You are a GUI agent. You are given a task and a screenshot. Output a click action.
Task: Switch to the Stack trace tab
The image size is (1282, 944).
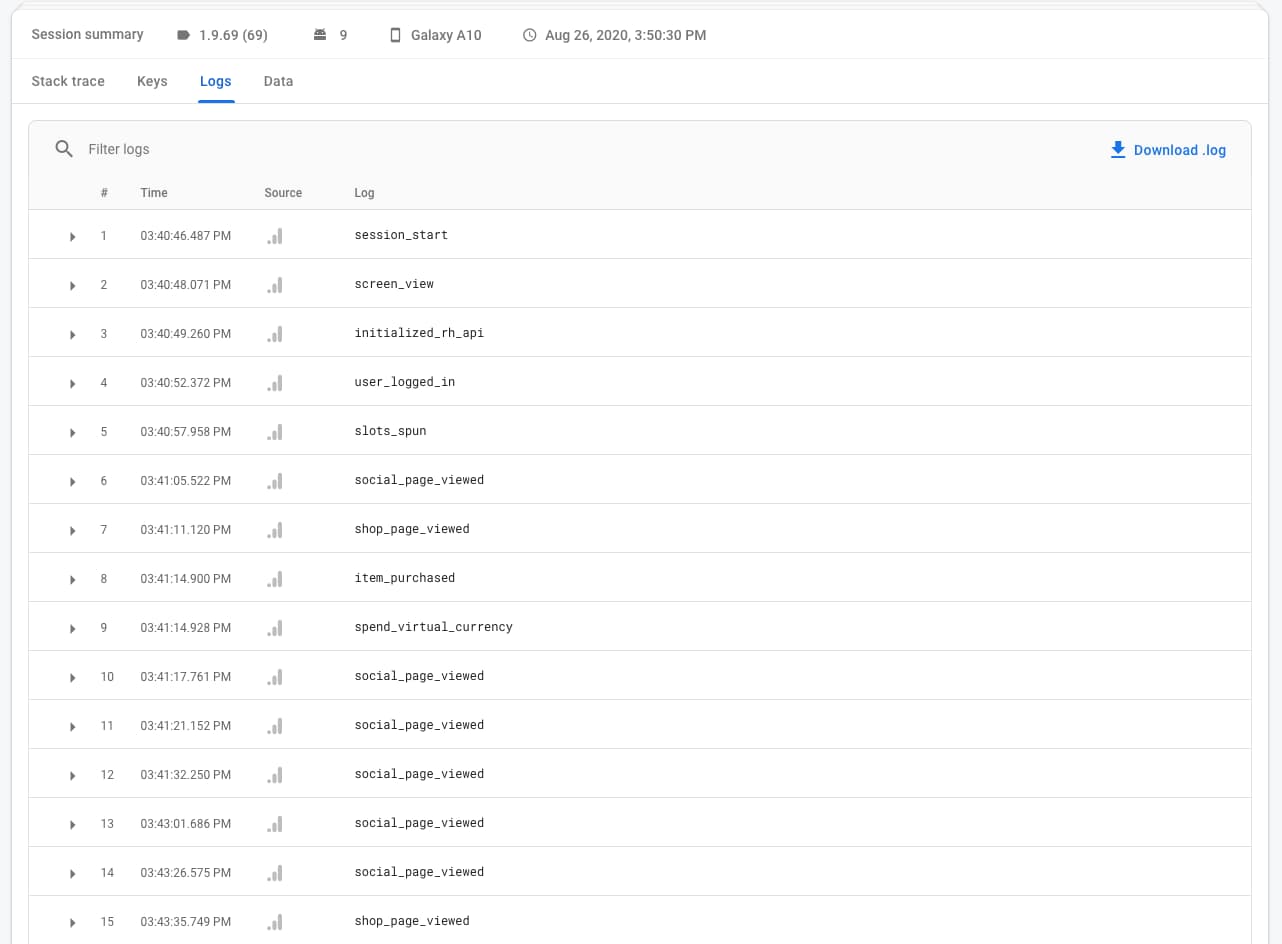pyautogui.click(x=68, y=81)
